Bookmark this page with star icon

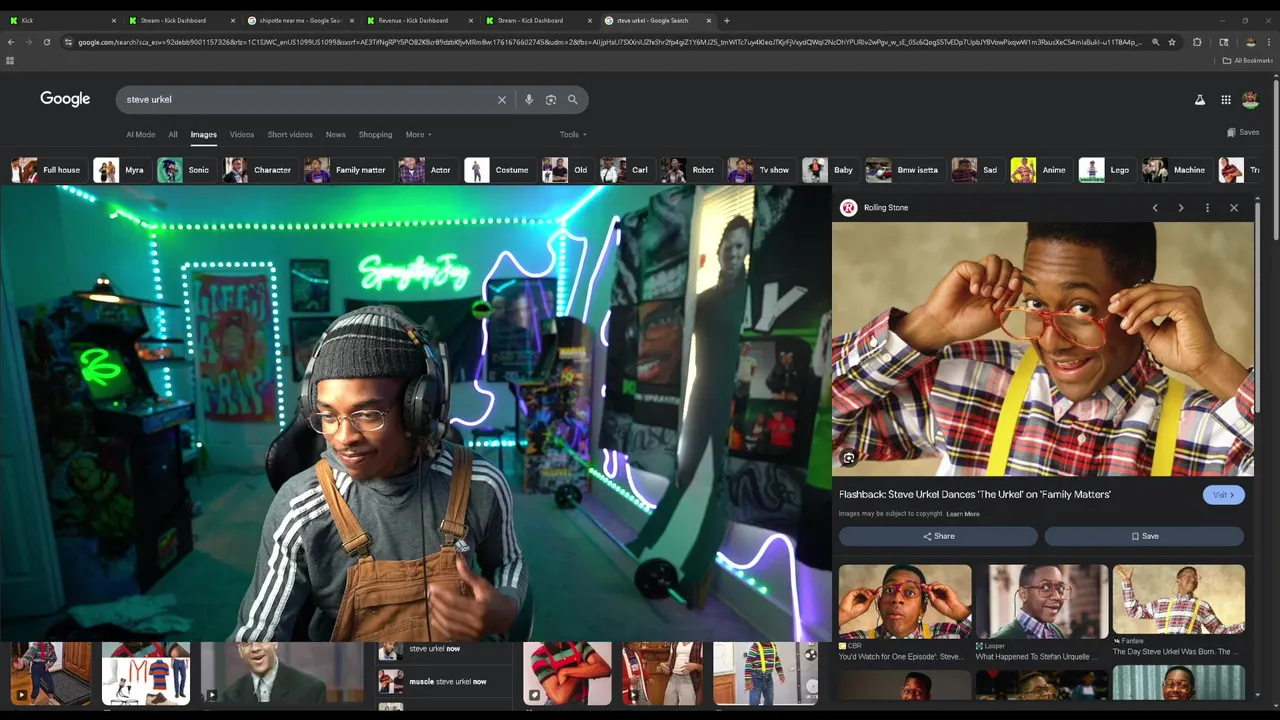pyautogui.click(x=1172, y=42)
